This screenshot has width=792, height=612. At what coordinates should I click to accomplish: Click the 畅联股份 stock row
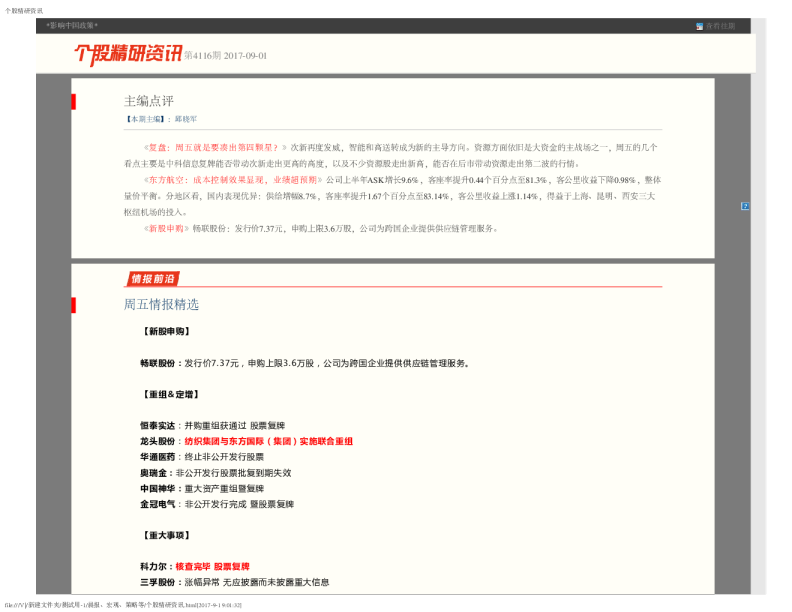click(306, 363)
